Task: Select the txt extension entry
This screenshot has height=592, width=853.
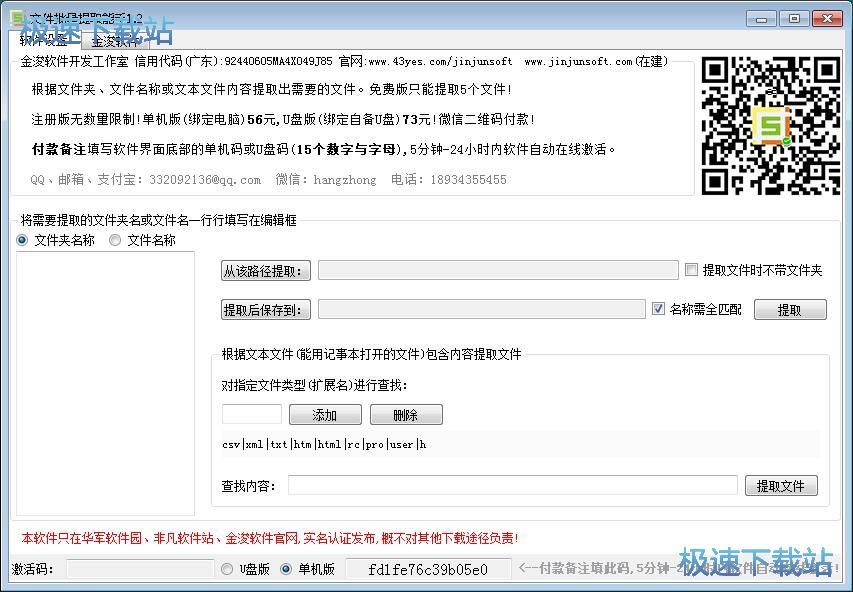Action: 279,445
